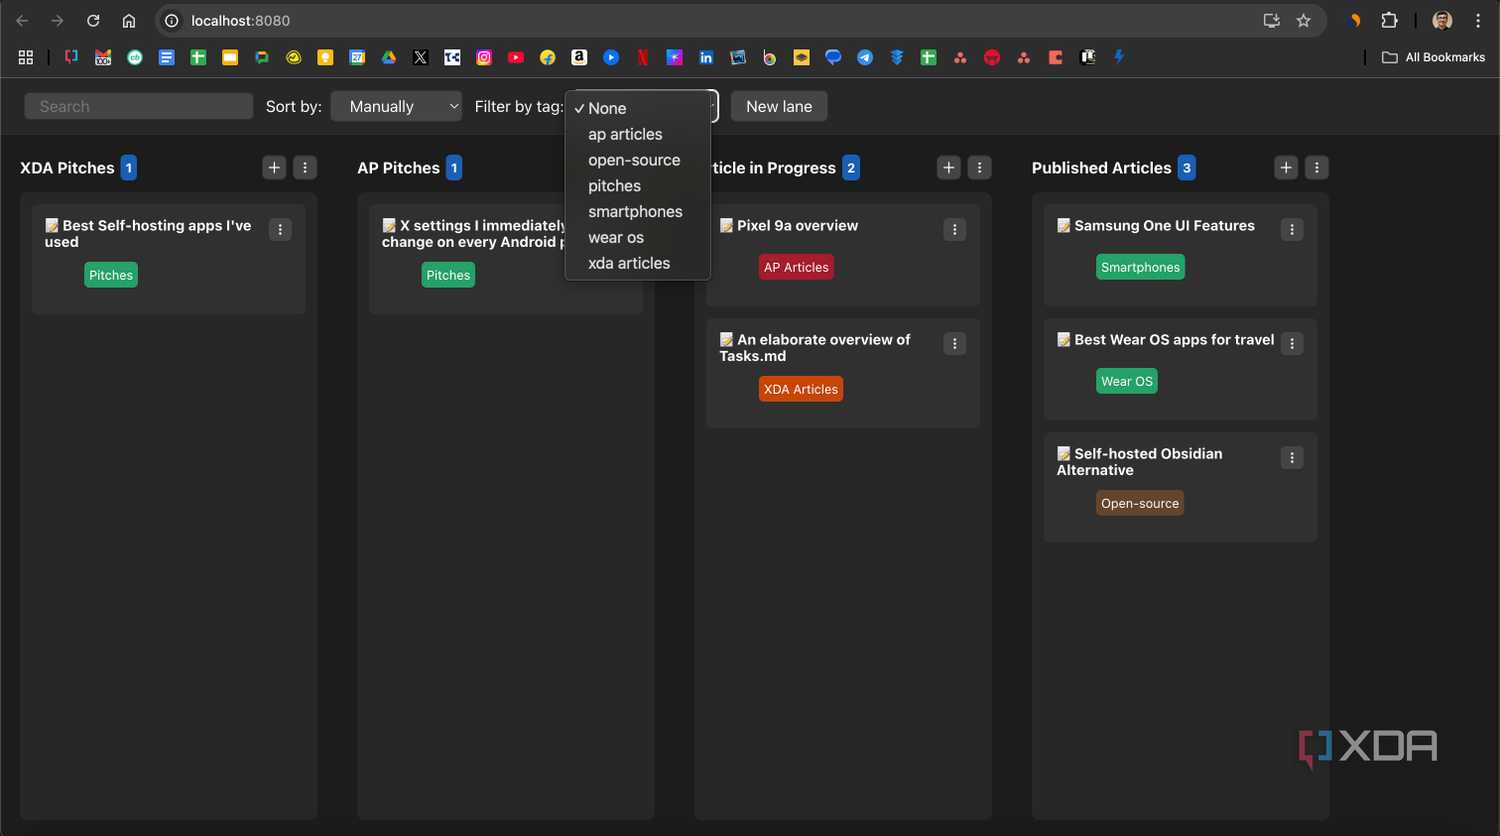Select pitches tag filter
Viewport: 1500px width, 836px height.
638,186
